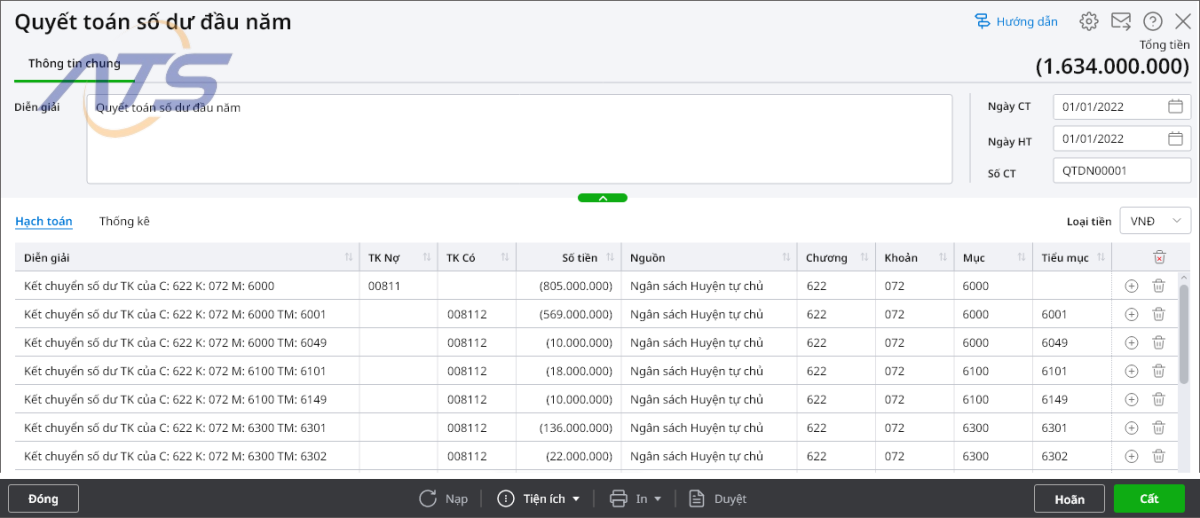
Task: Open calendar picker for Ngày HT
Action: [x=1175, y=139]
